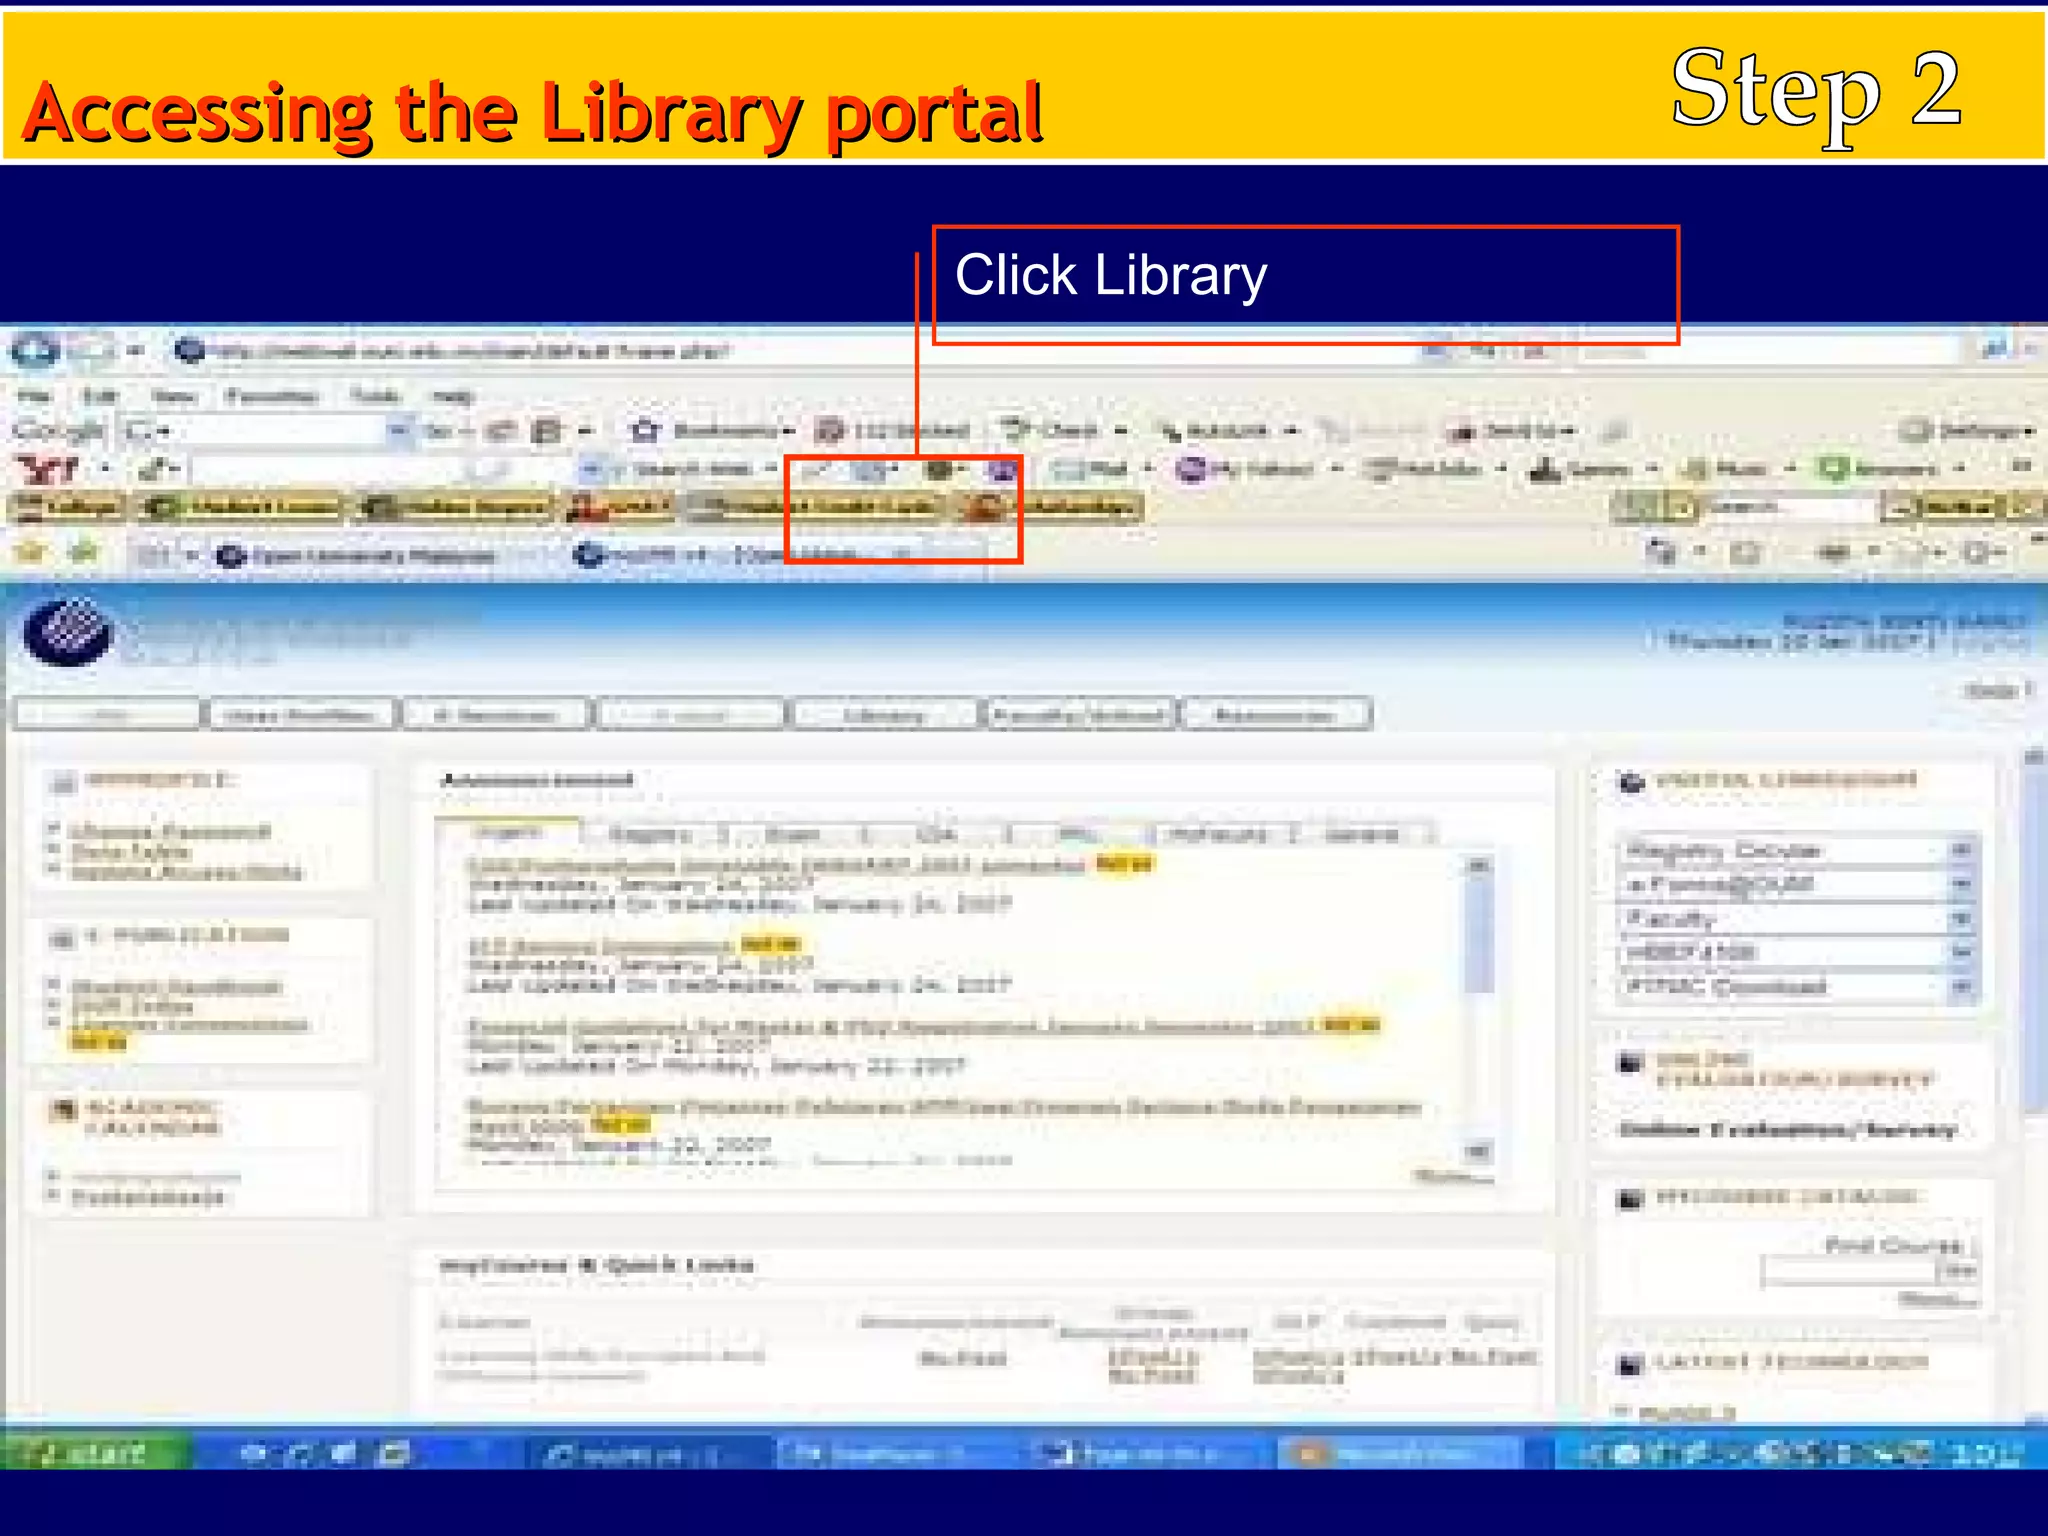The width and height of the screenshot is (2048, 1536).
Task: Open the Change Password link in left sidebar
Action: [171, 832]
